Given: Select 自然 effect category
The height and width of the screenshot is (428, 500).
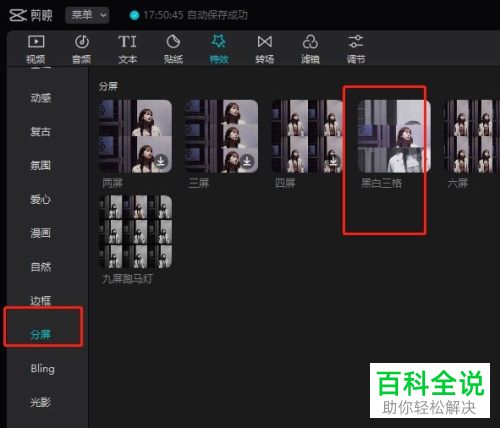Looking at the screenshot, I should 41,267.
